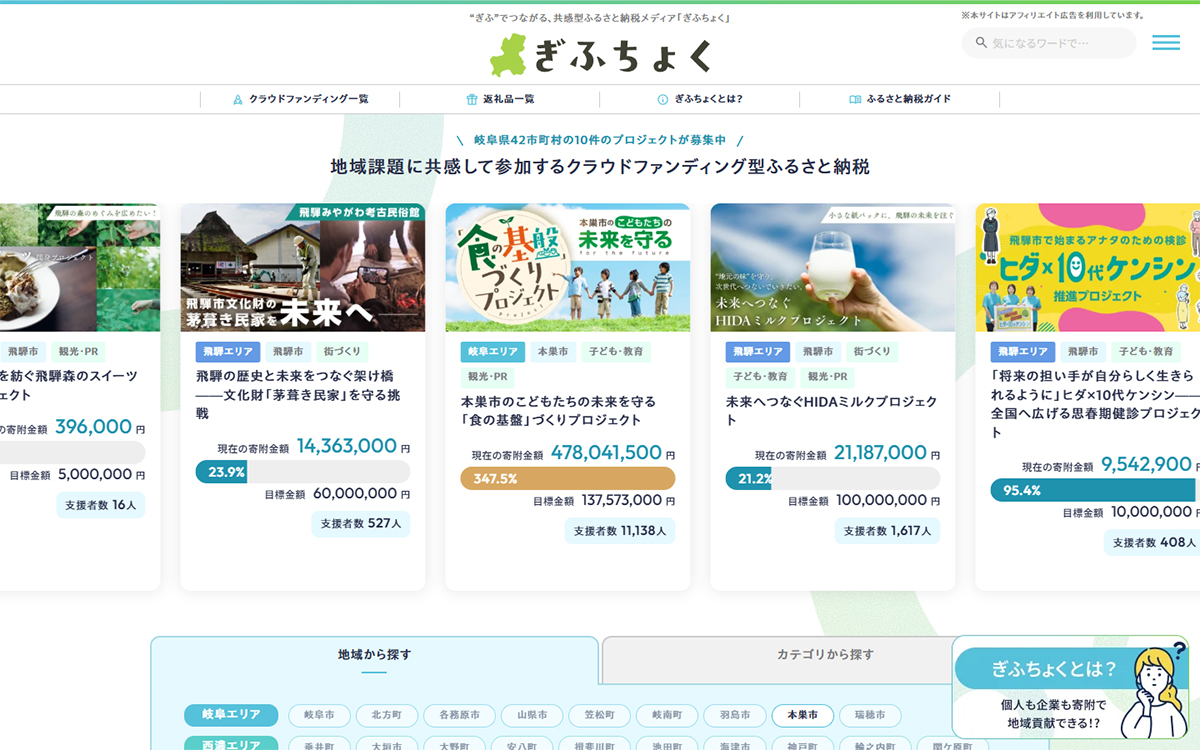The height and width of the screenshot is (750, 1200).
Task: Open the 返礼品一覧 menu item
Action: coord(508,99)
